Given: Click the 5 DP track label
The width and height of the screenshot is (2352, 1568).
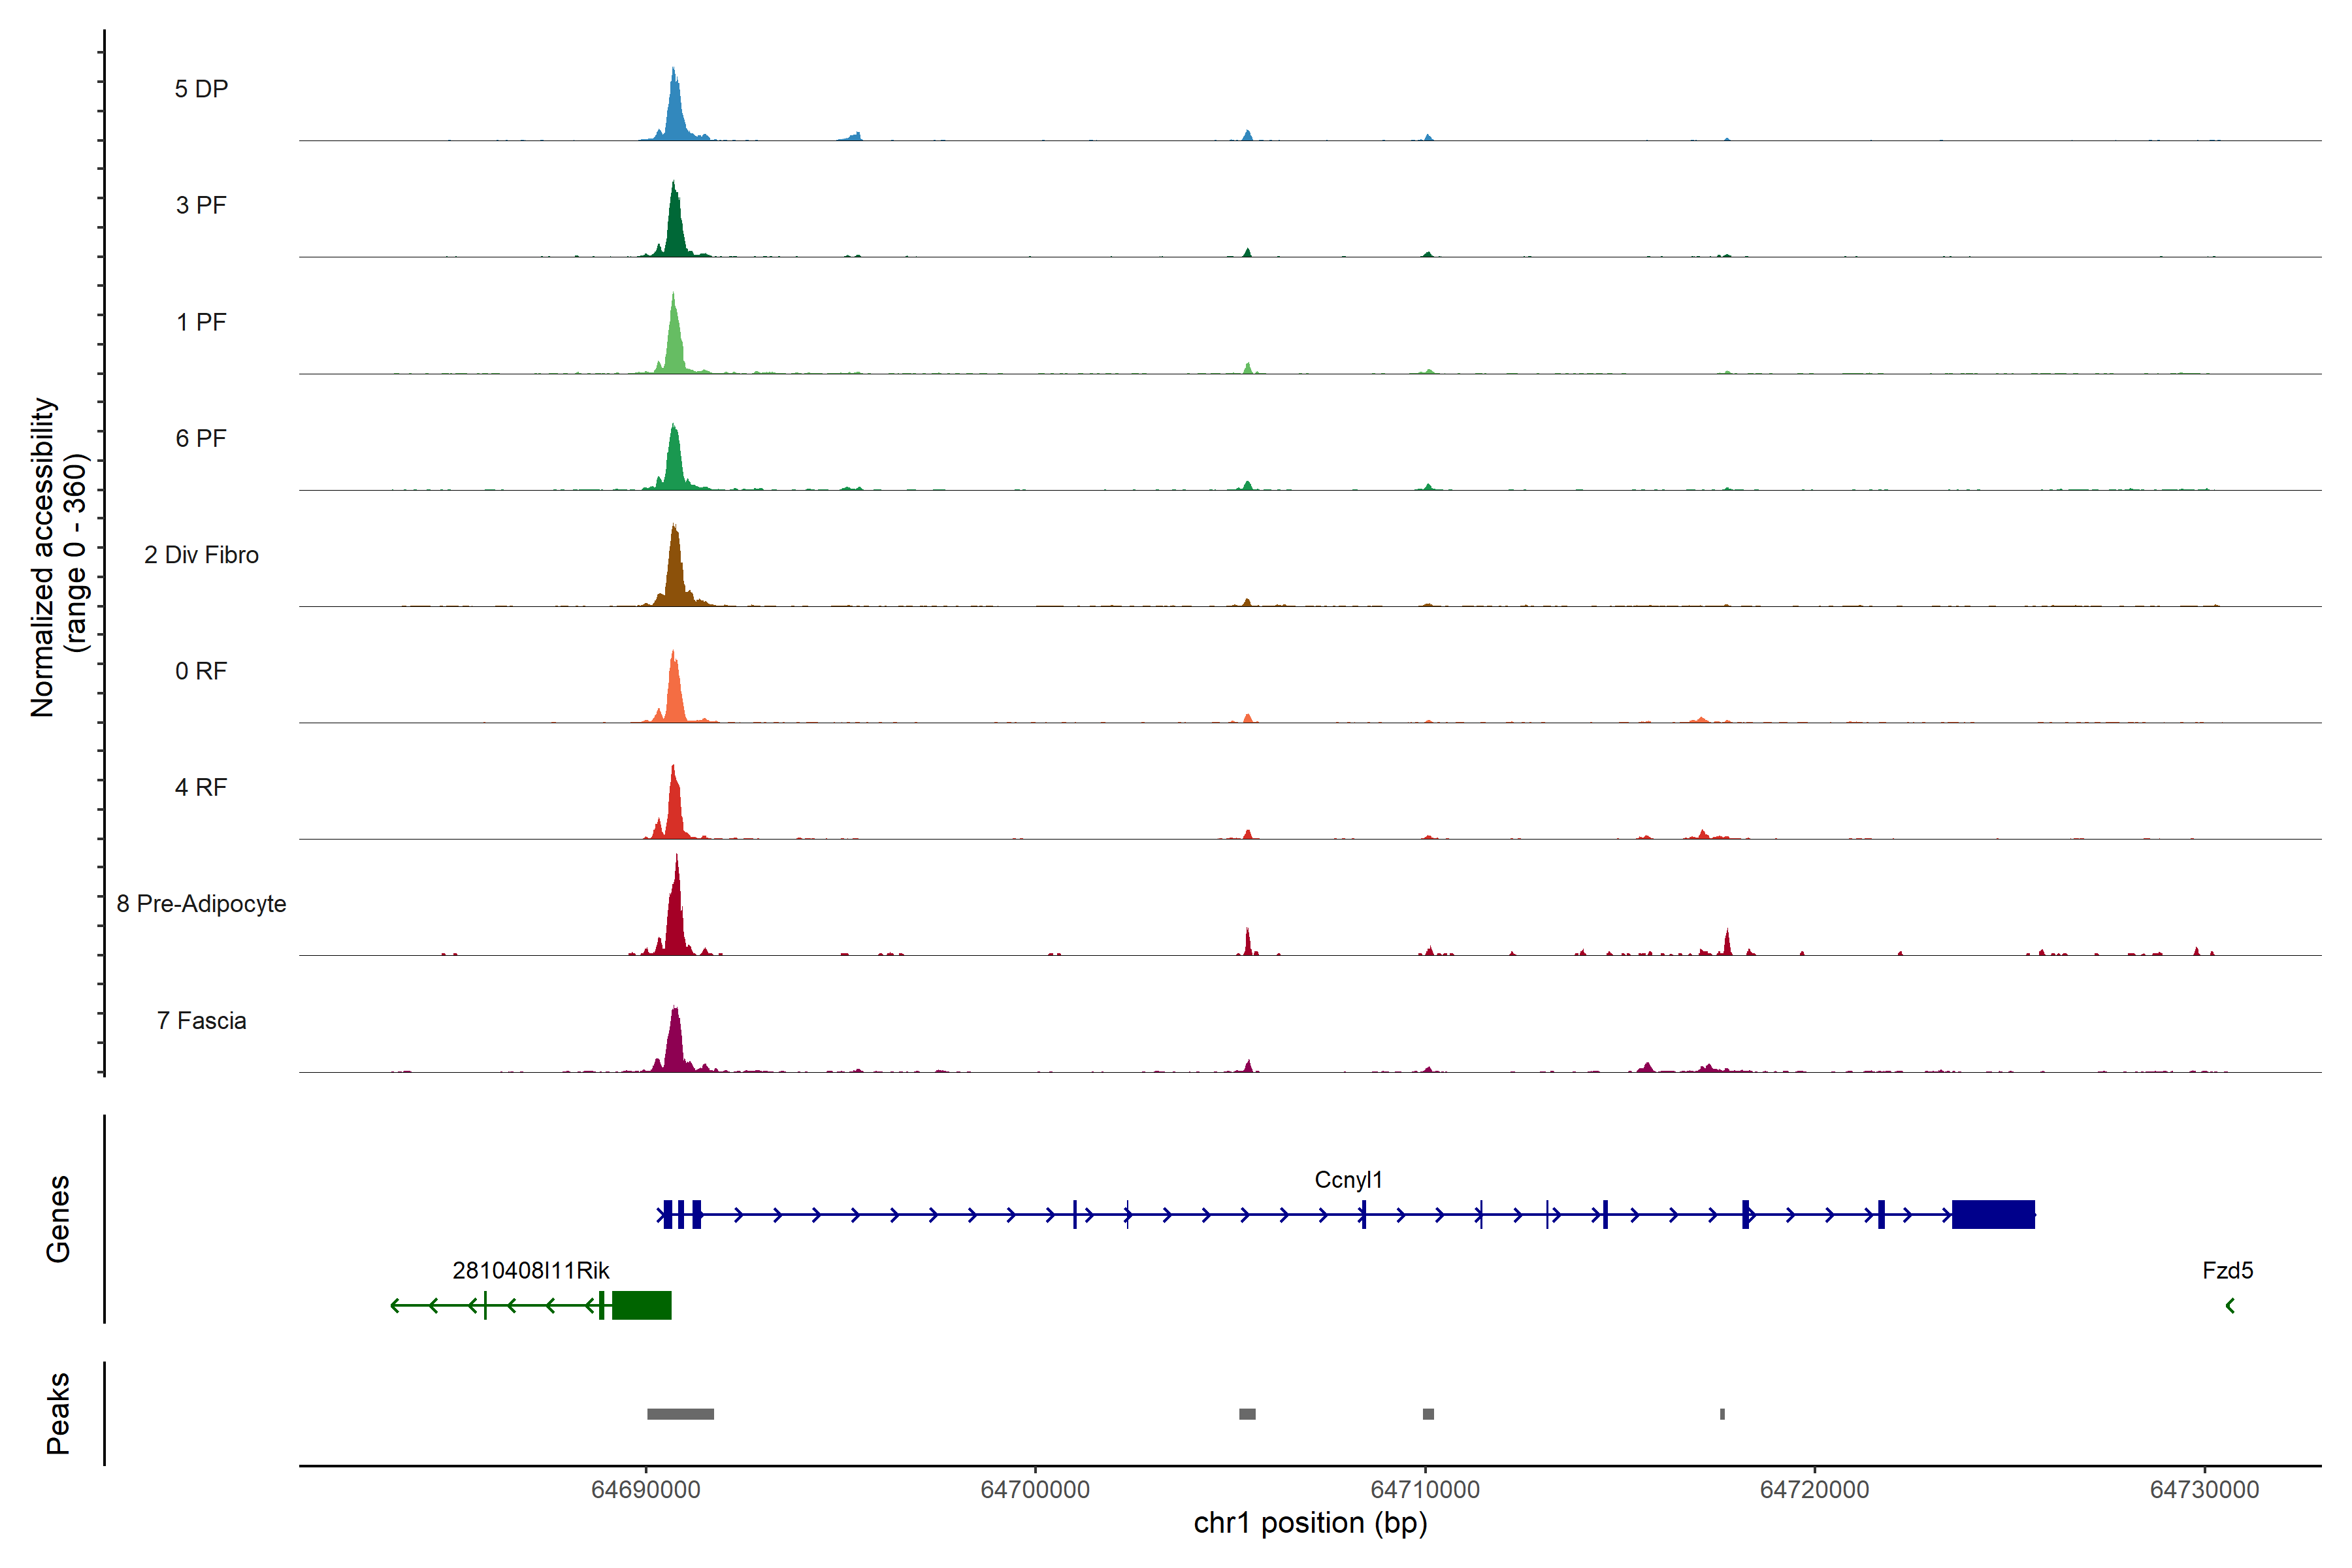Looking at the screenshot, I should tap(201, 89).
